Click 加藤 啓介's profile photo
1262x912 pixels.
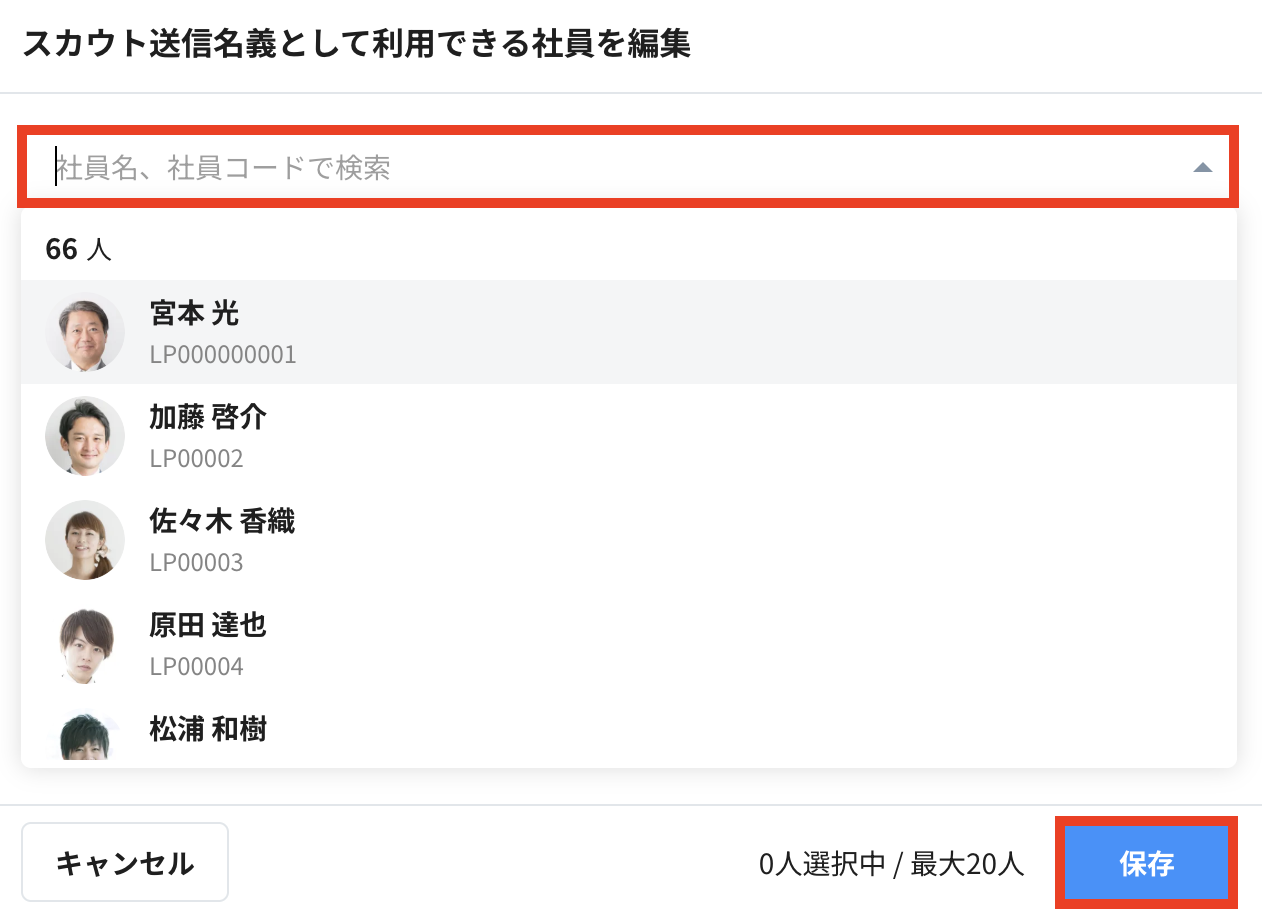tap(85, 436)
